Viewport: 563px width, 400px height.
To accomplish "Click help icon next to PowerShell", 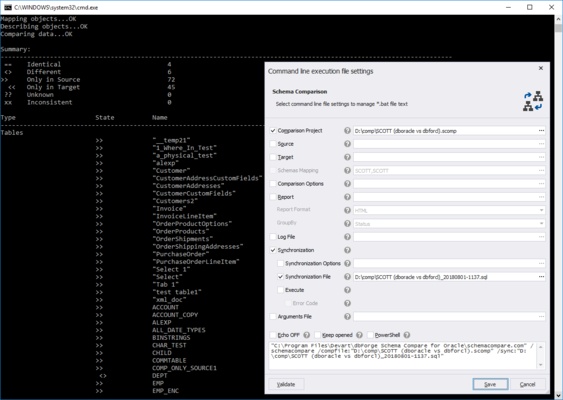I will 406,335.
